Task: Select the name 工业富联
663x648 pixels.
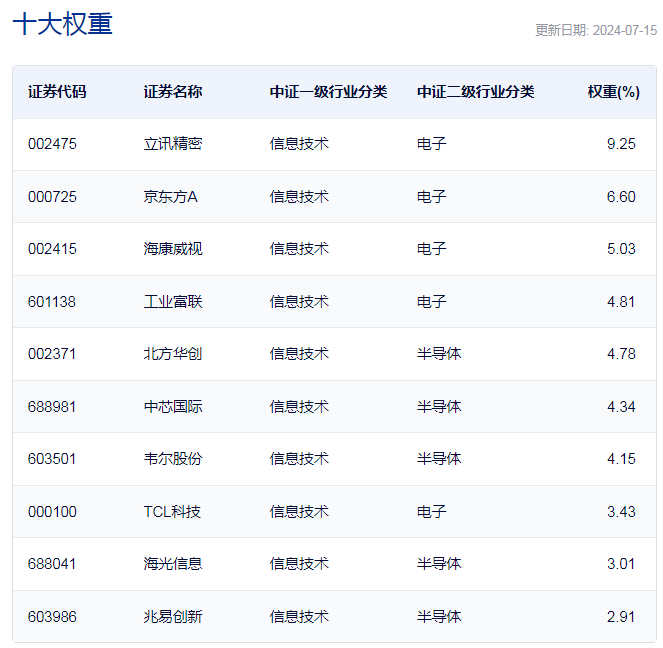Action: pyautogui.click(x=173, y=302)
